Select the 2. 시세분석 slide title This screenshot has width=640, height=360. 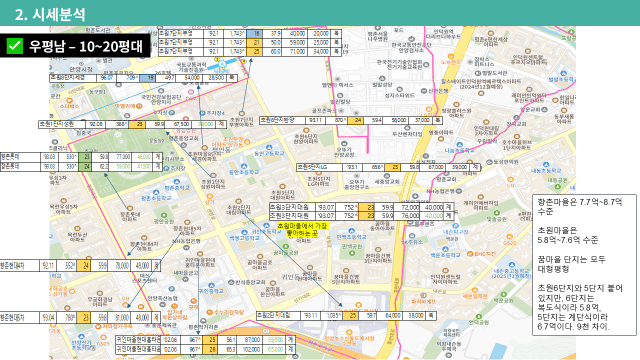coord(50,15)
